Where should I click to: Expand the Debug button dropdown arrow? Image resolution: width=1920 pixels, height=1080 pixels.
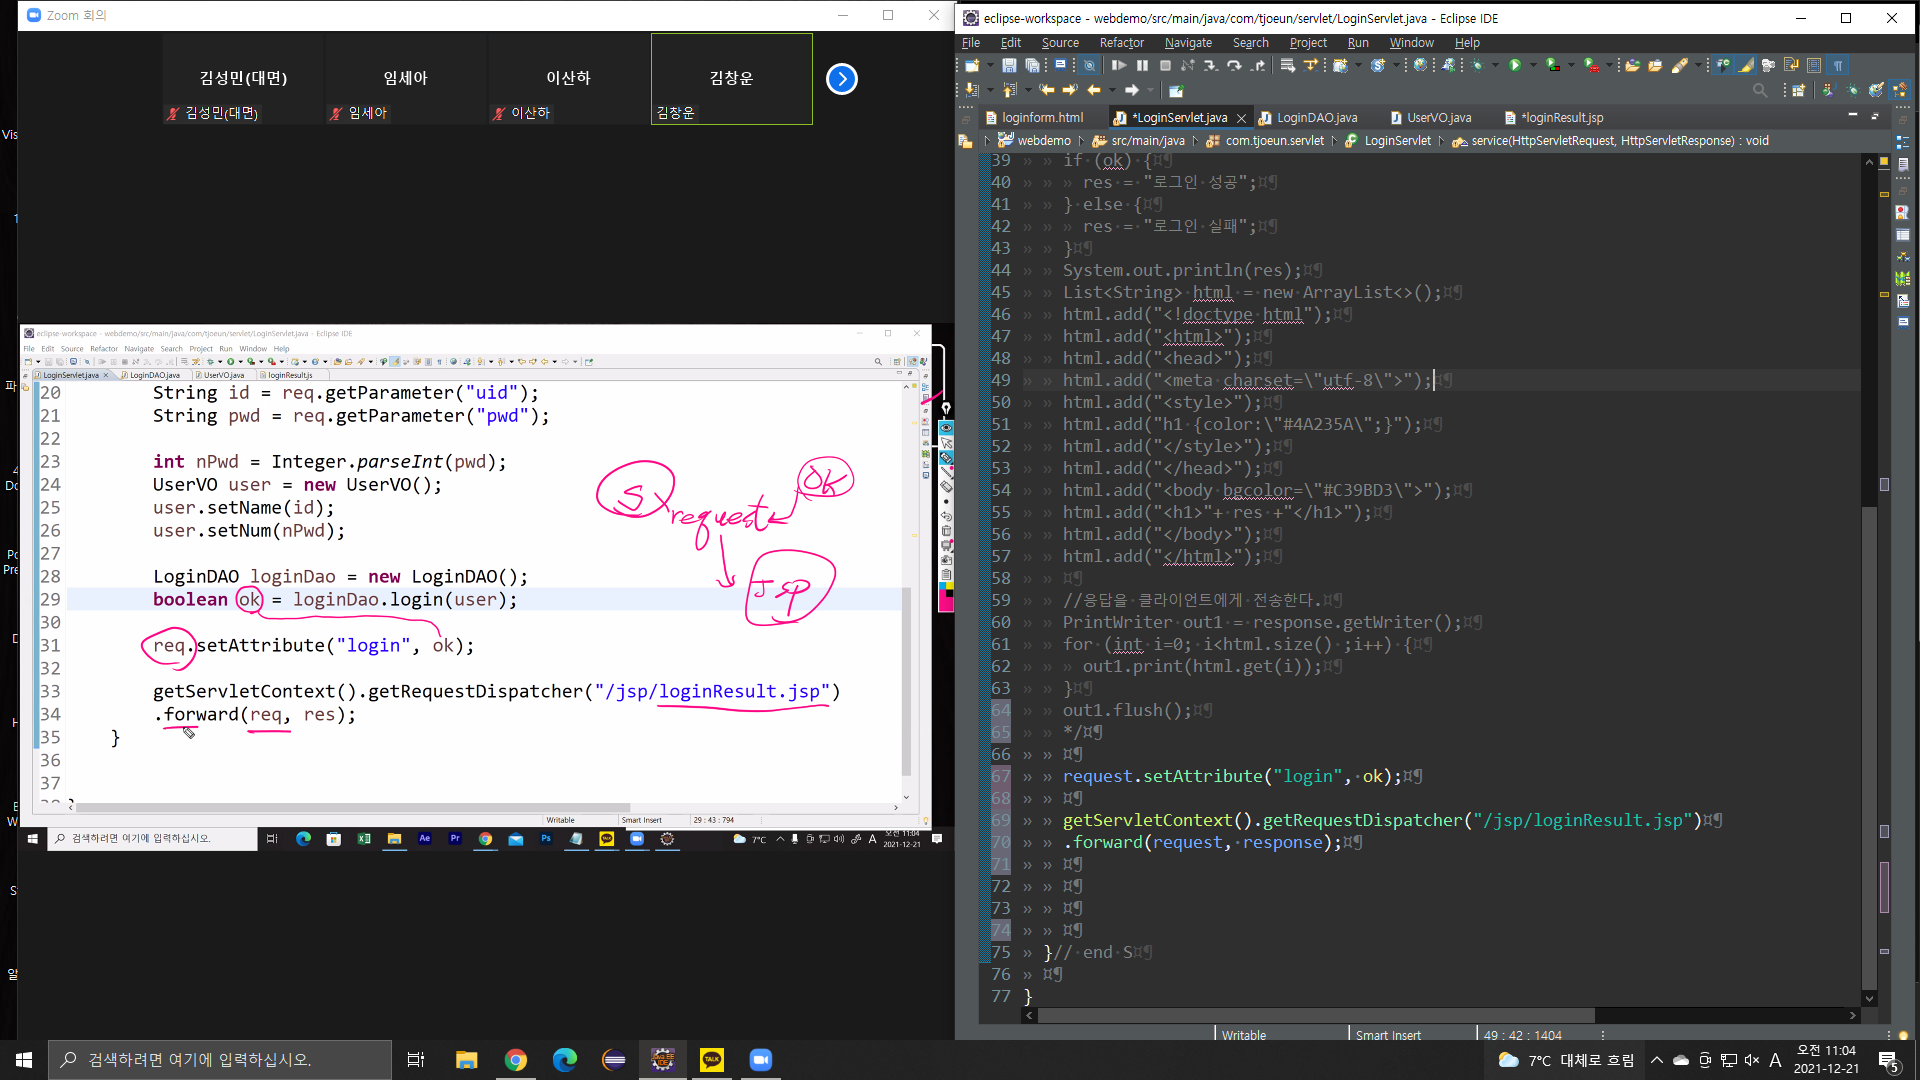tap(1495, 65)
